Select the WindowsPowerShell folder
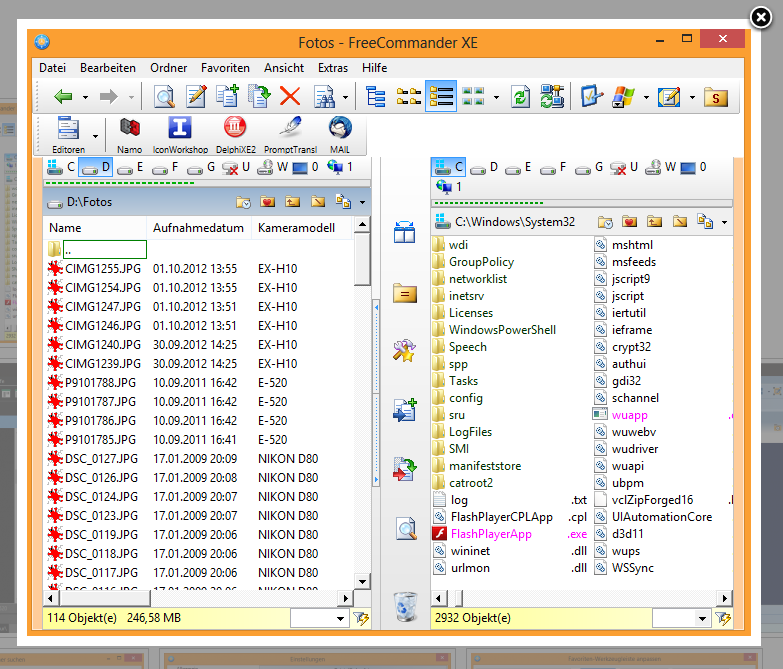Image resolution: width=783 pixels, height=669 pixels. pyautogui.click(x=502, y=330)
